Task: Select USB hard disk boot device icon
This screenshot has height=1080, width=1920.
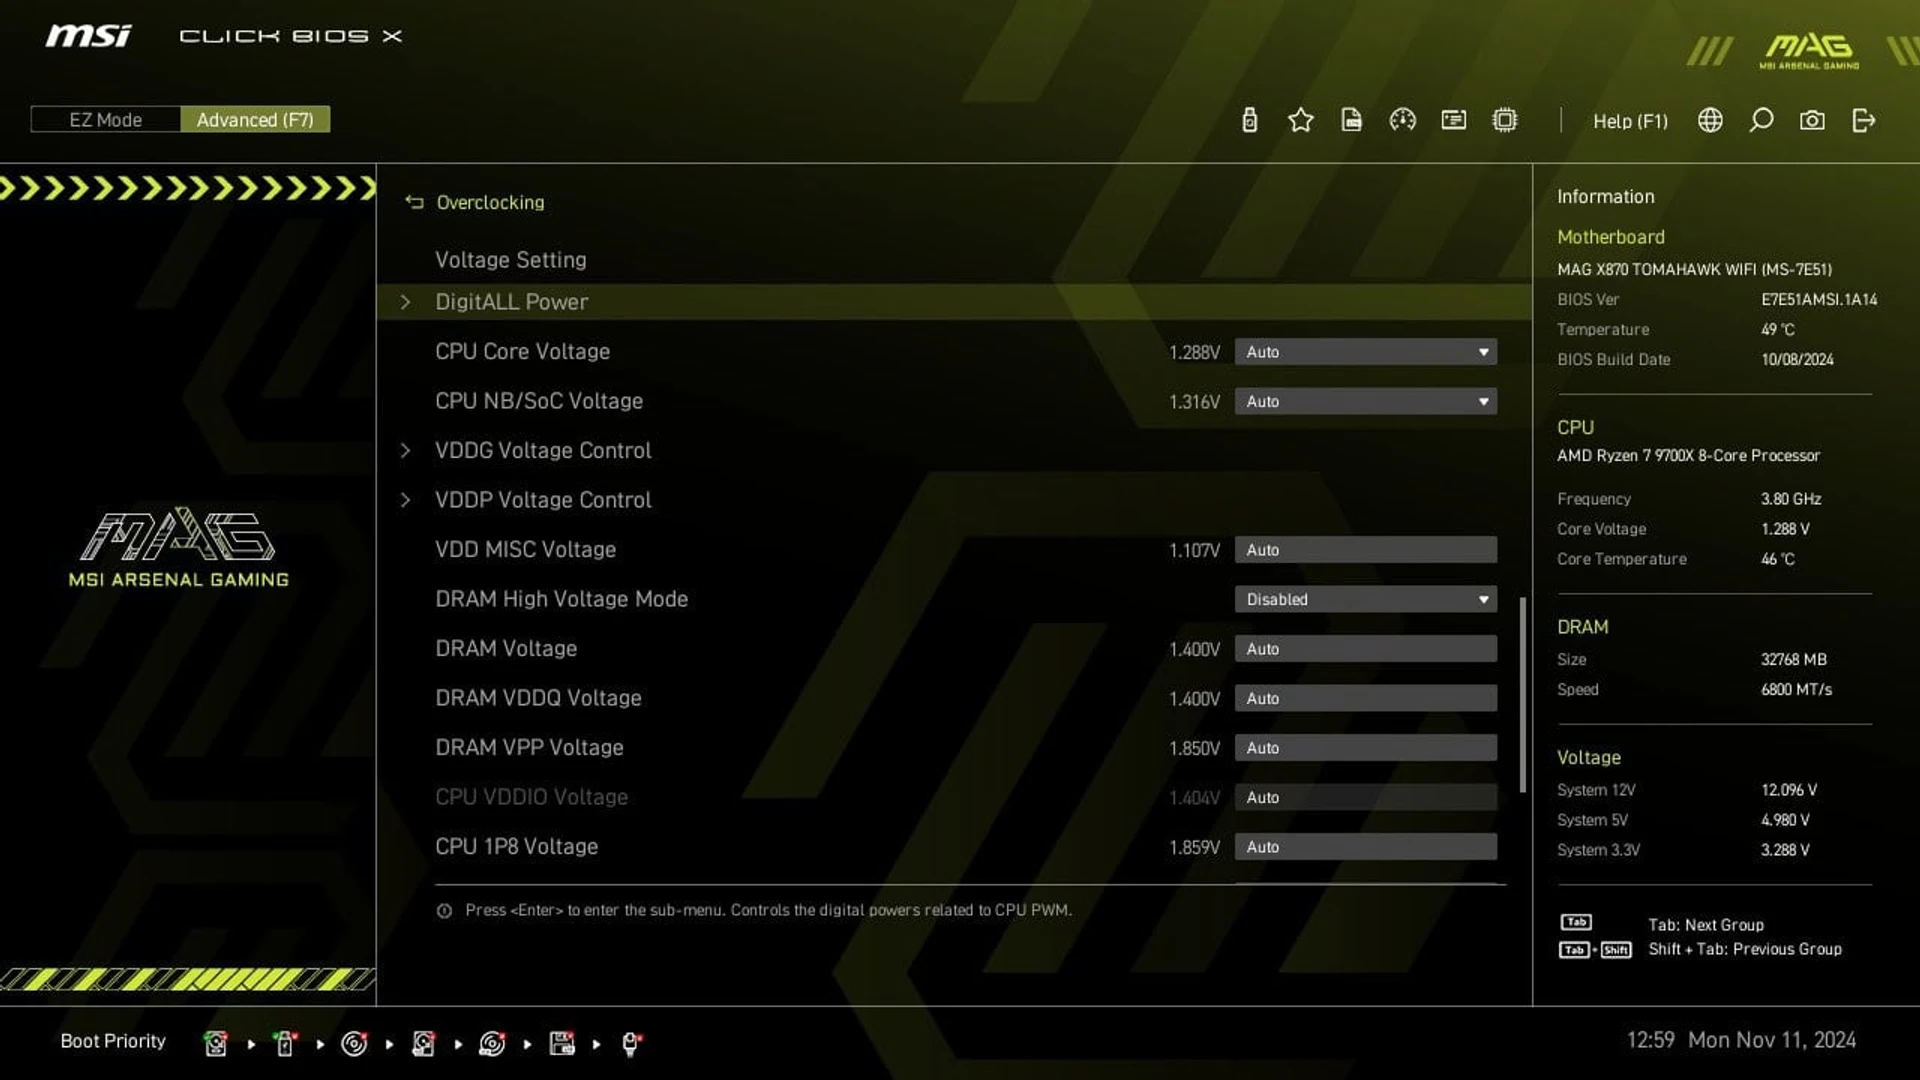Action: point(423,1043)
